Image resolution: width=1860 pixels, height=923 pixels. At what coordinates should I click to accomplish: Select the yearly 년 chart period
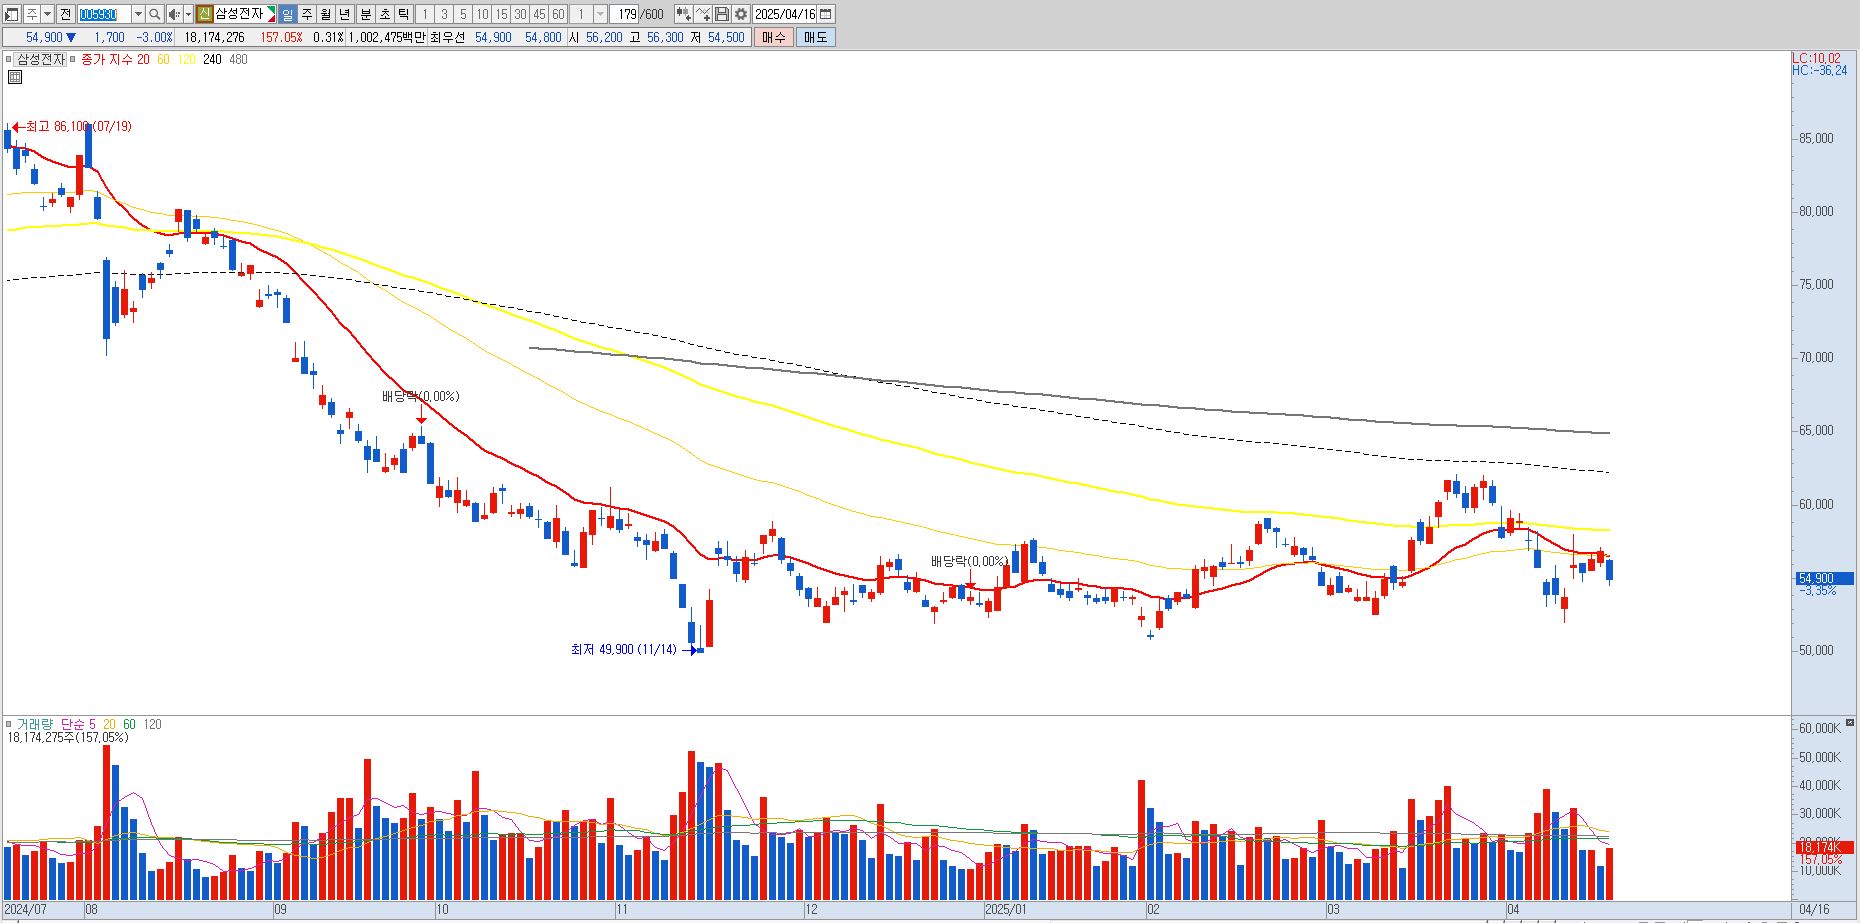coord(345,14)
